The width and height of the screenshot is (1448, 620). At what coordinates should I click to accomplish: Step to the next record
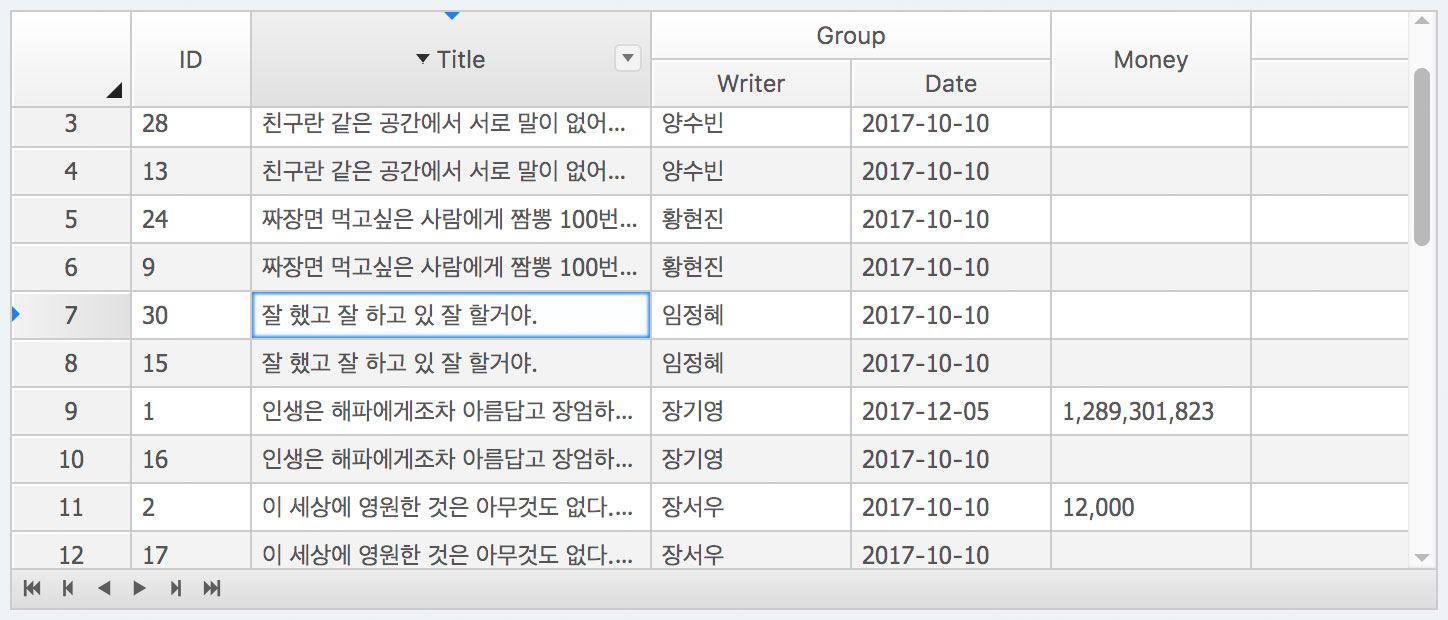tap(175, 589)
